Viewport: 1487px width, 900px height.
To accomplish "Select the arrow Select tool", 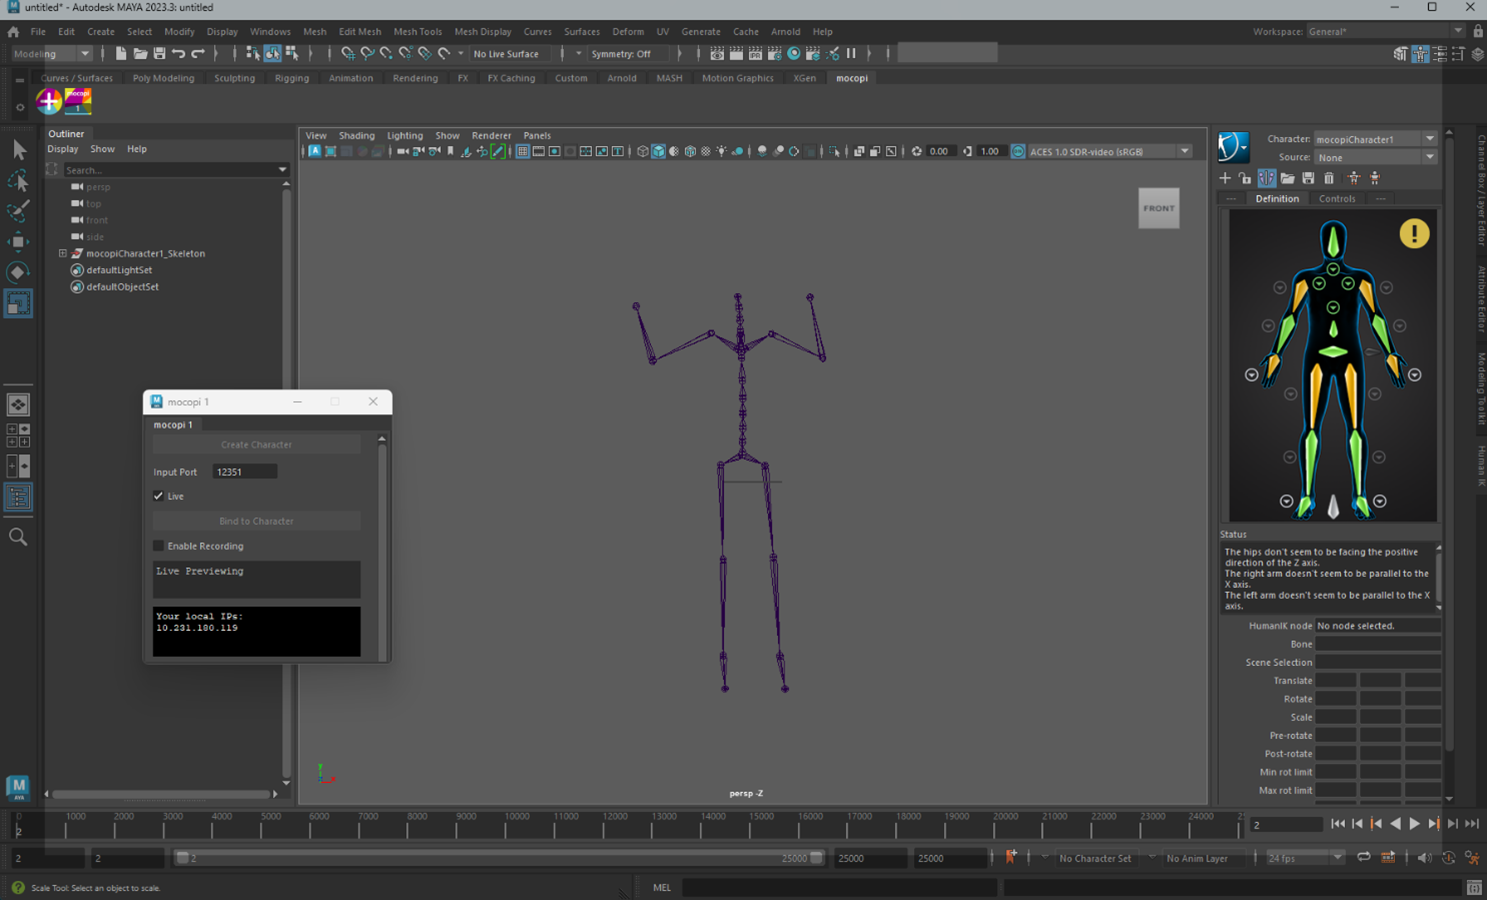I will (19, 150).
